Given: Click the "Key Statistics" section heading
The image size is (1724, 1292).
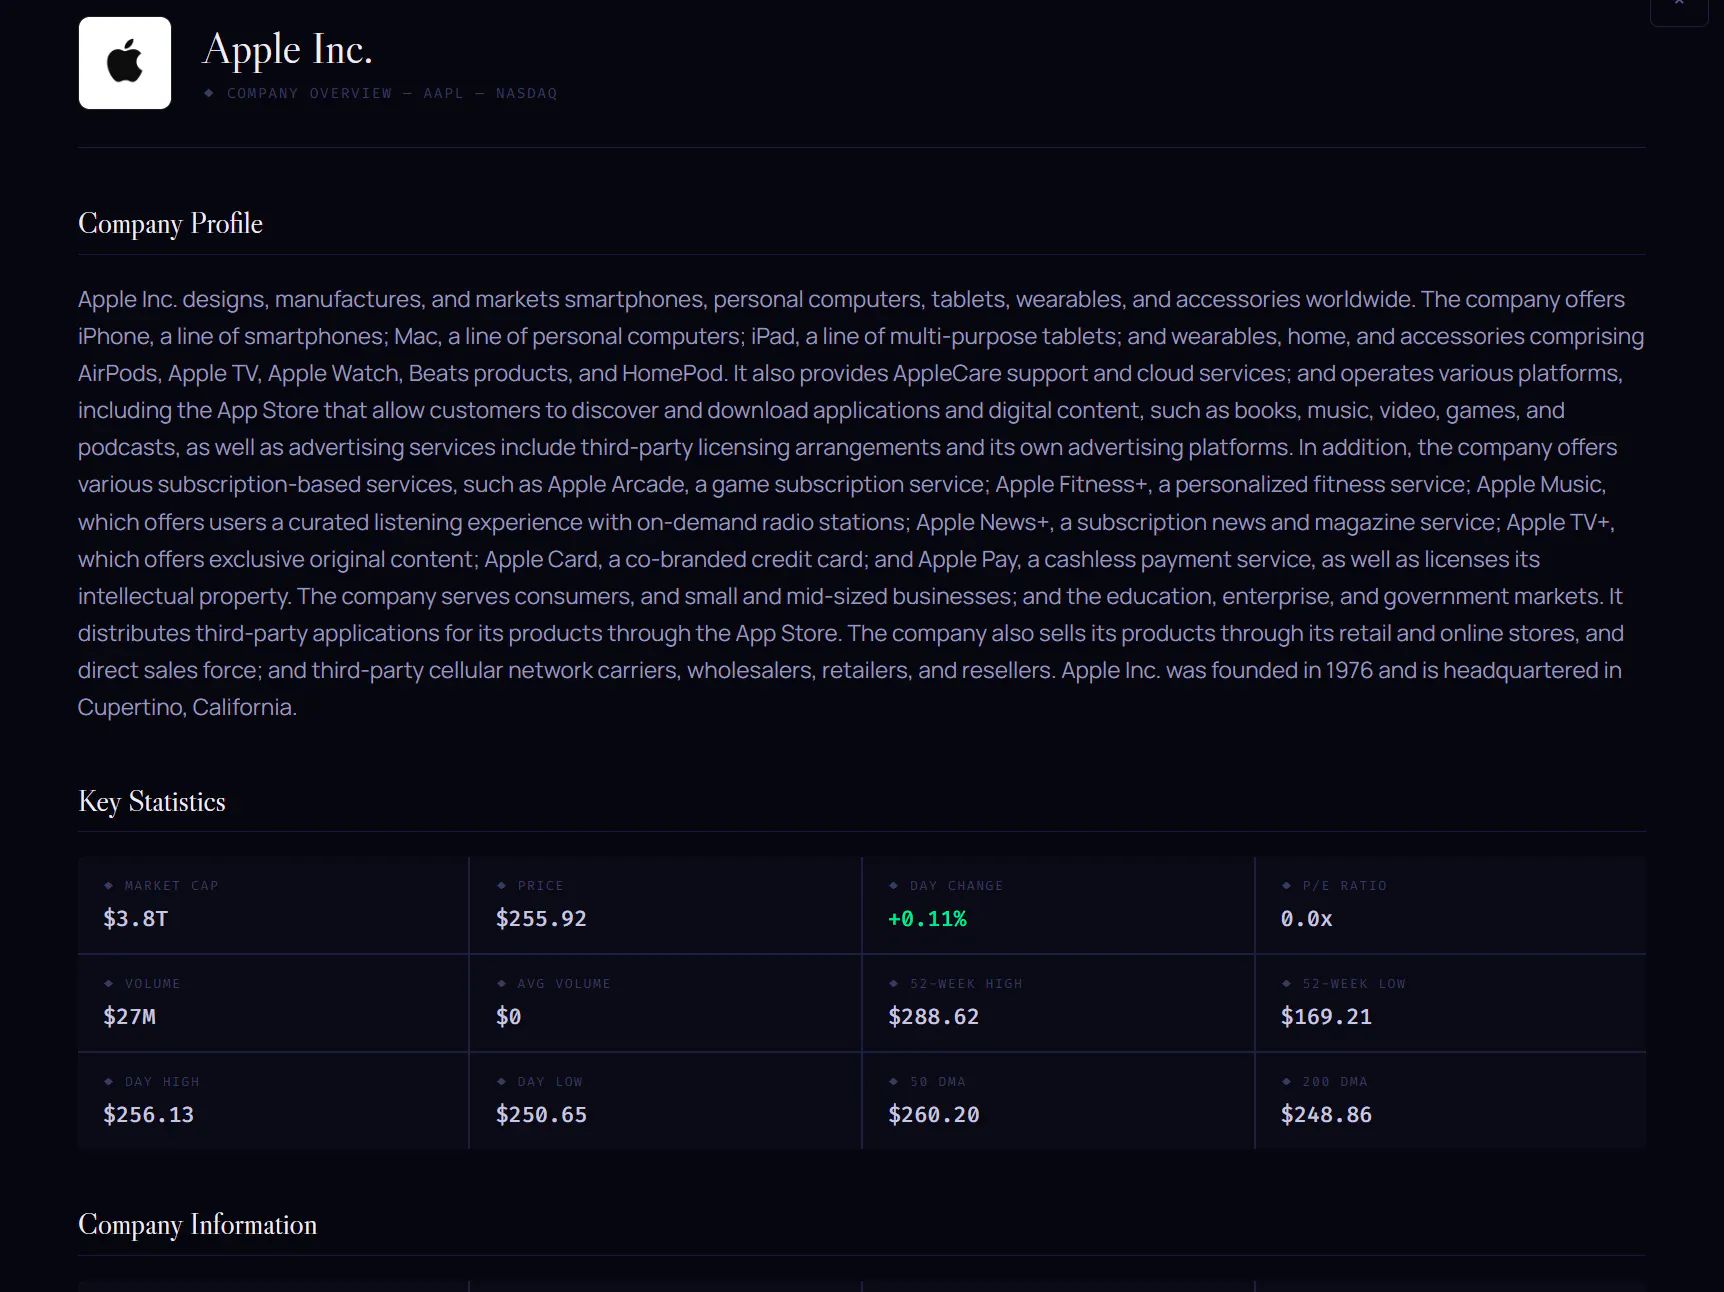Looking at the screenshot, I should pos(152,802).
